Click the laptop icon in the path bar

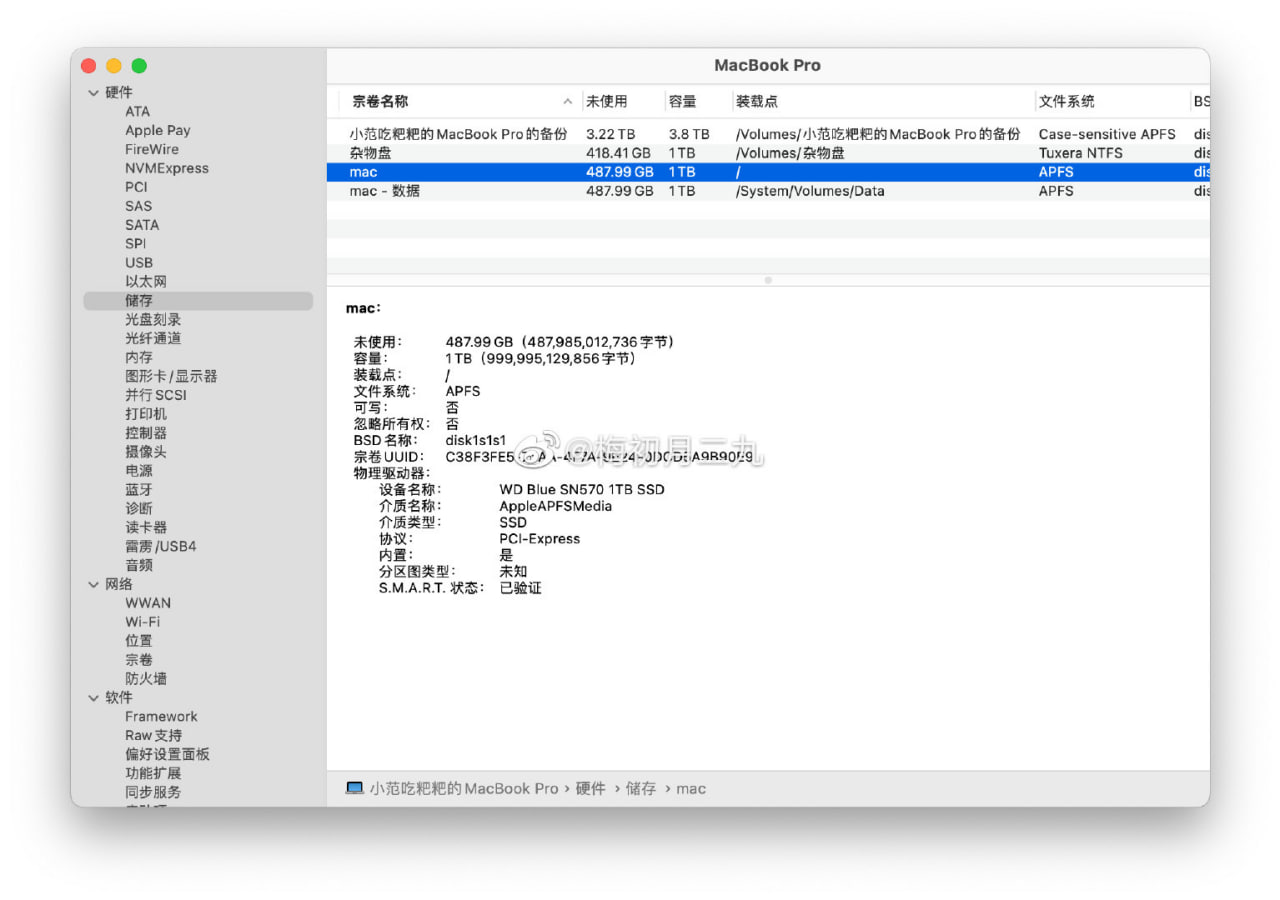(354, 788)
